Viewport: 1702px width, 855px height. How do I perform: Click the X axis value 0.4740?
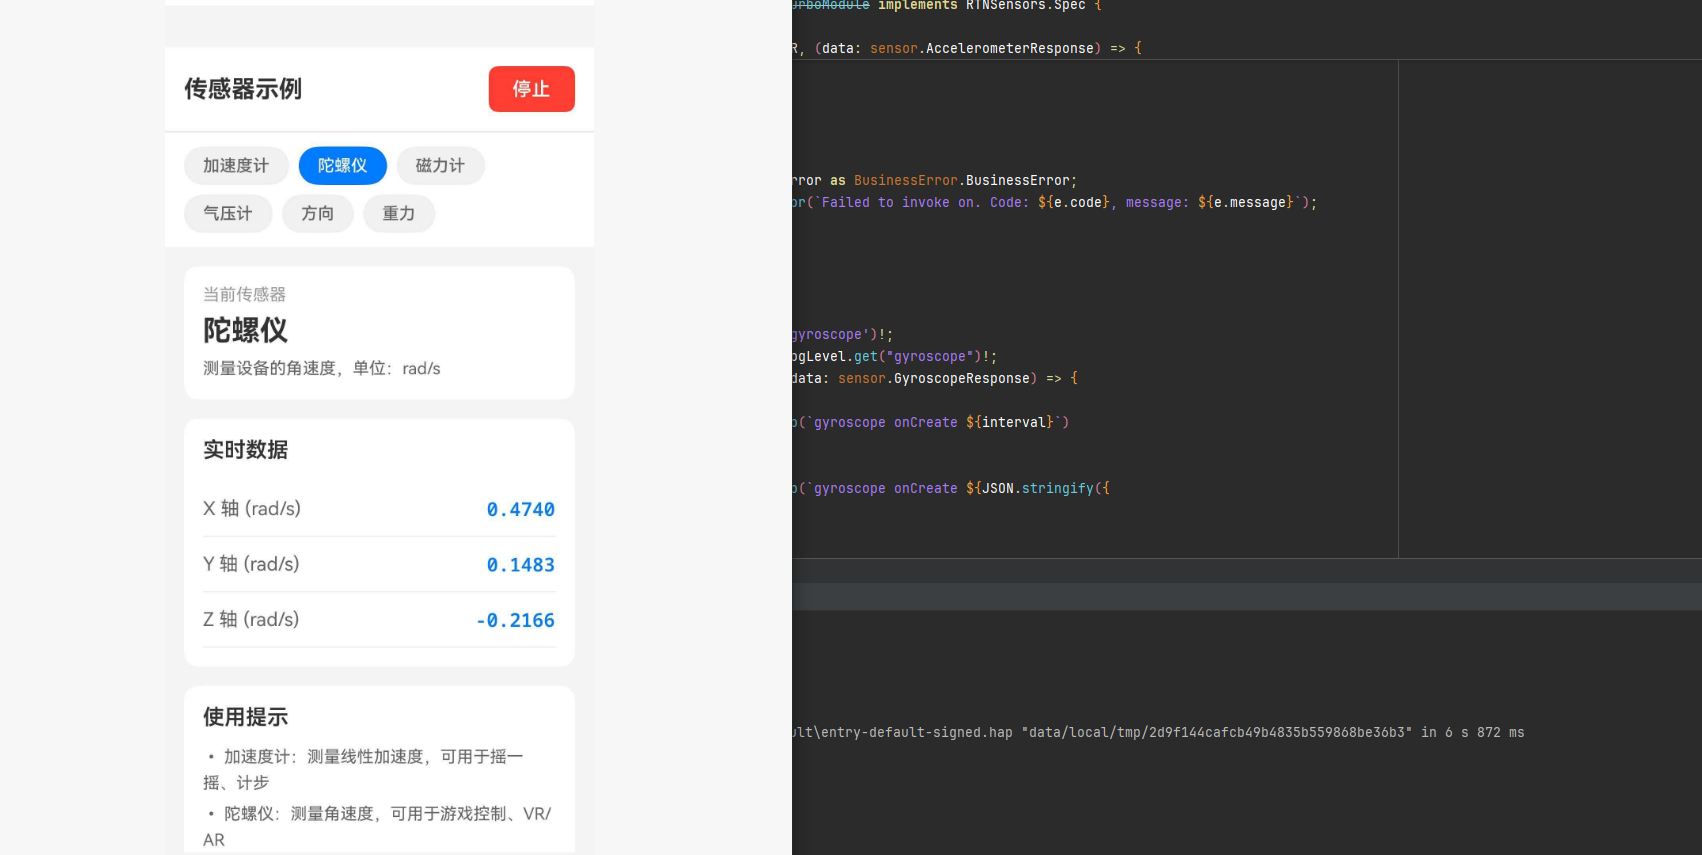[520, 509]
